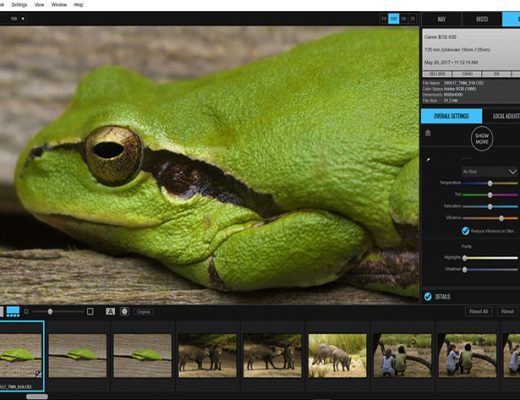The image size is (520, 400).
Task: Toggle Reduce Vibrance on Skin checkbox
Action: click(x=466, y=231)
